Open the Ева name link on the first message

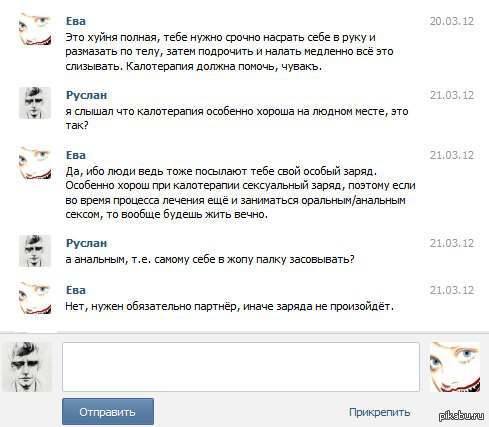click(76, 21)
